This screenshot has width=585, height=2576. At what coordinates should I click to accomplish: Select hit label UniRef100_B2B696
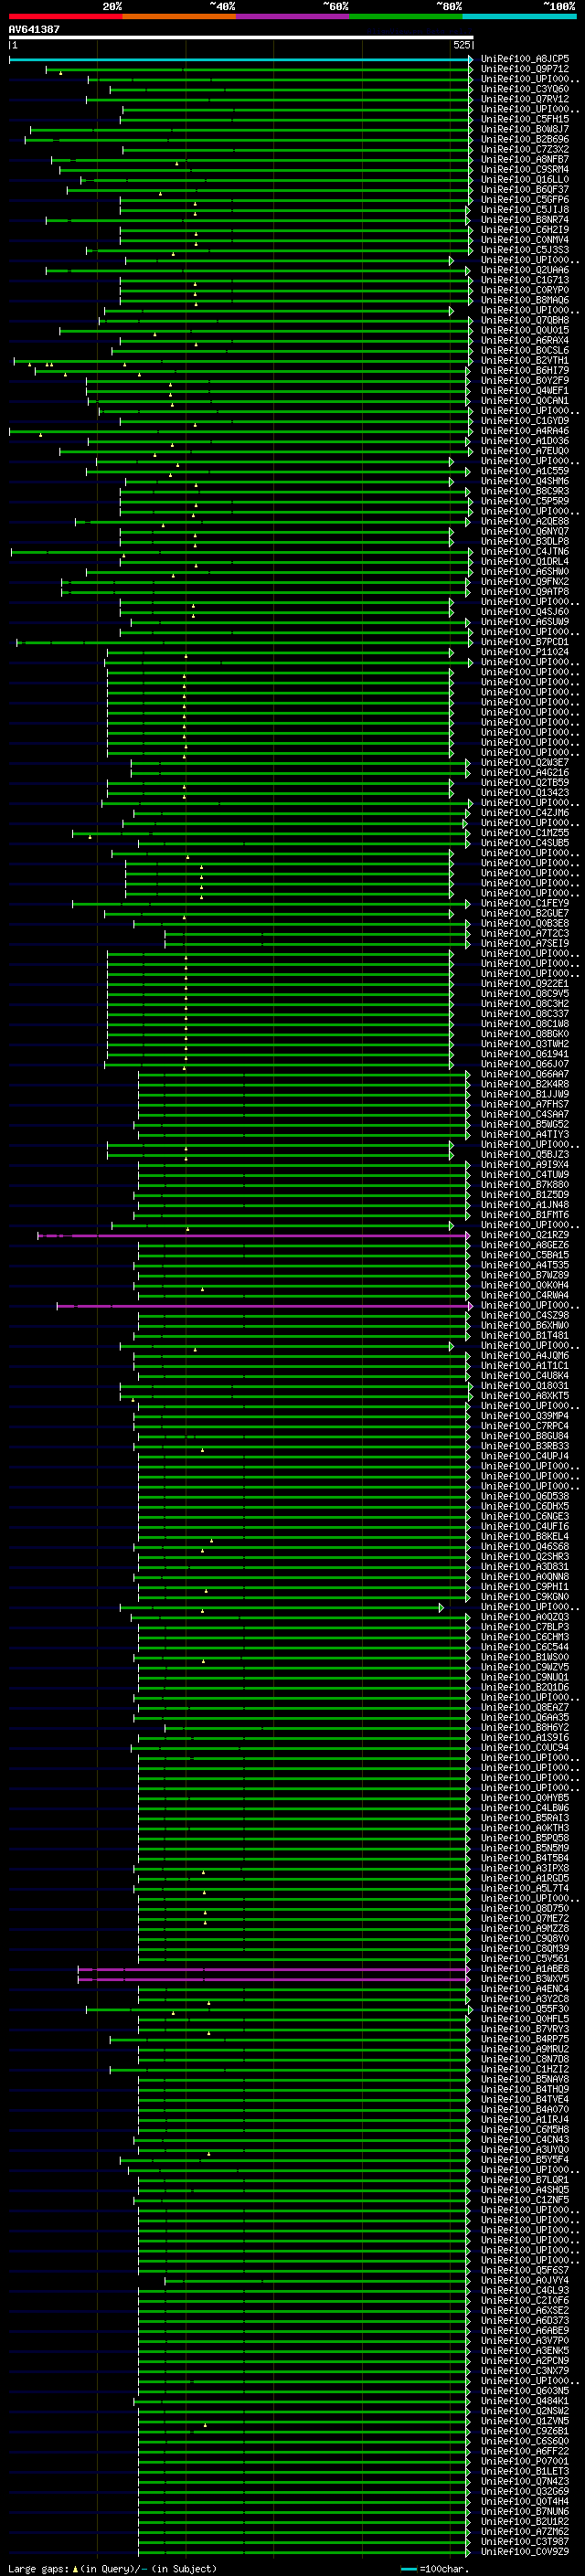525,139
